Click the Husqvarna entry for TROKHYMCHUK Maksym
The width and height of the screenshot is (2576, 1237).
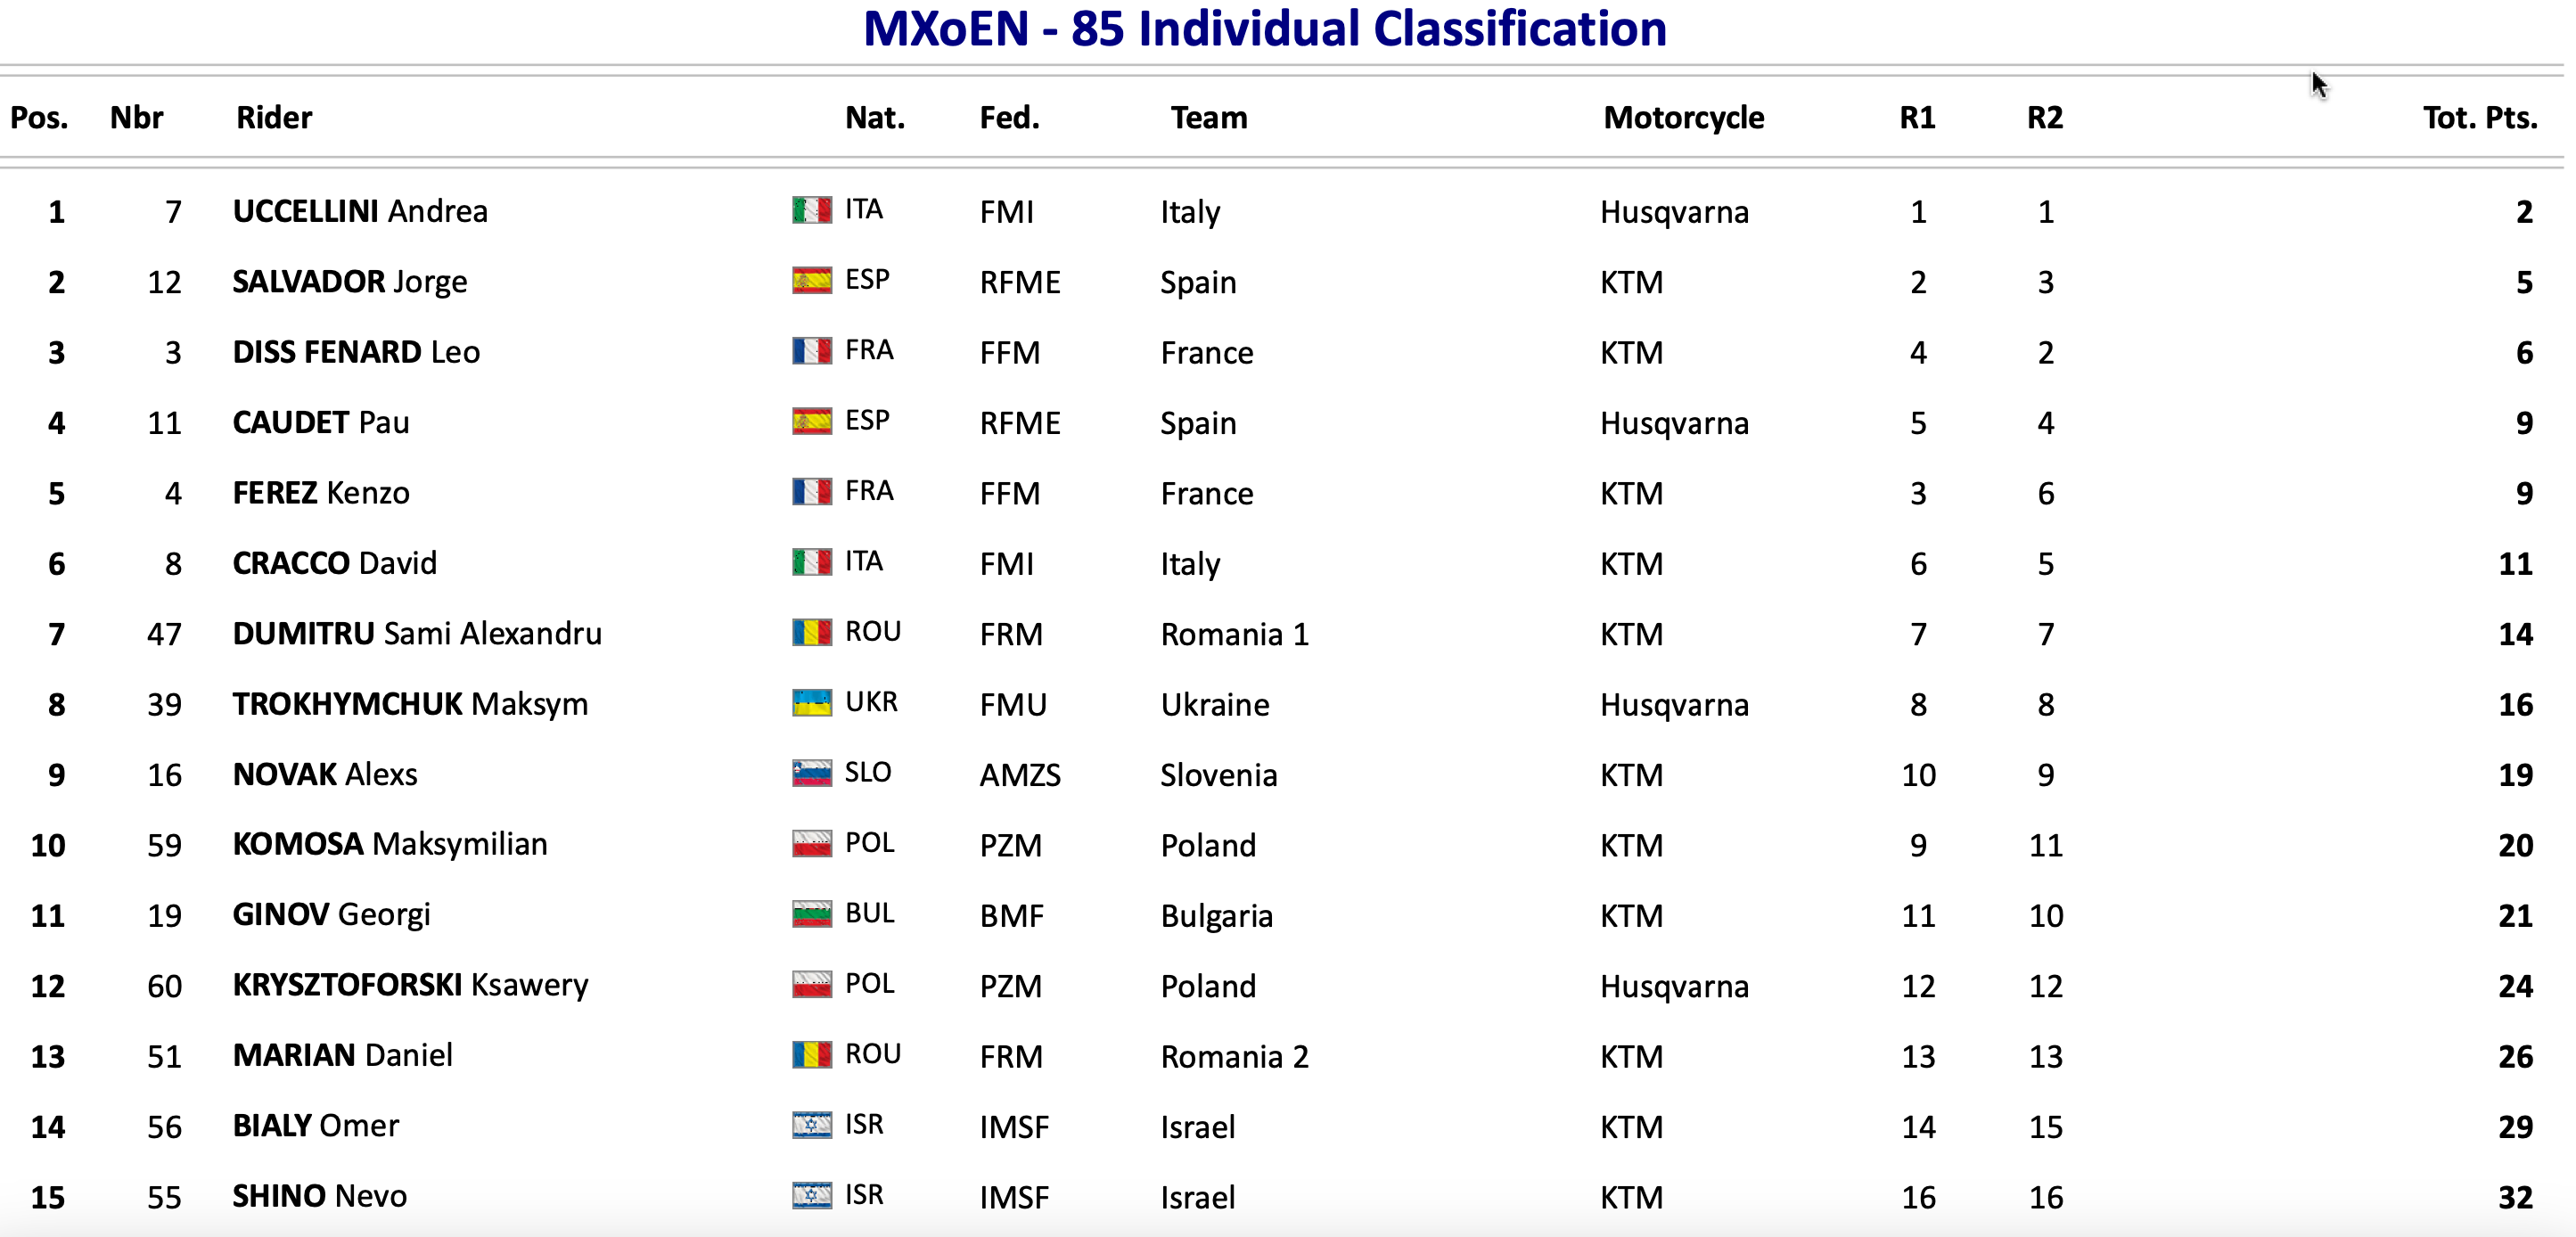1674,705
